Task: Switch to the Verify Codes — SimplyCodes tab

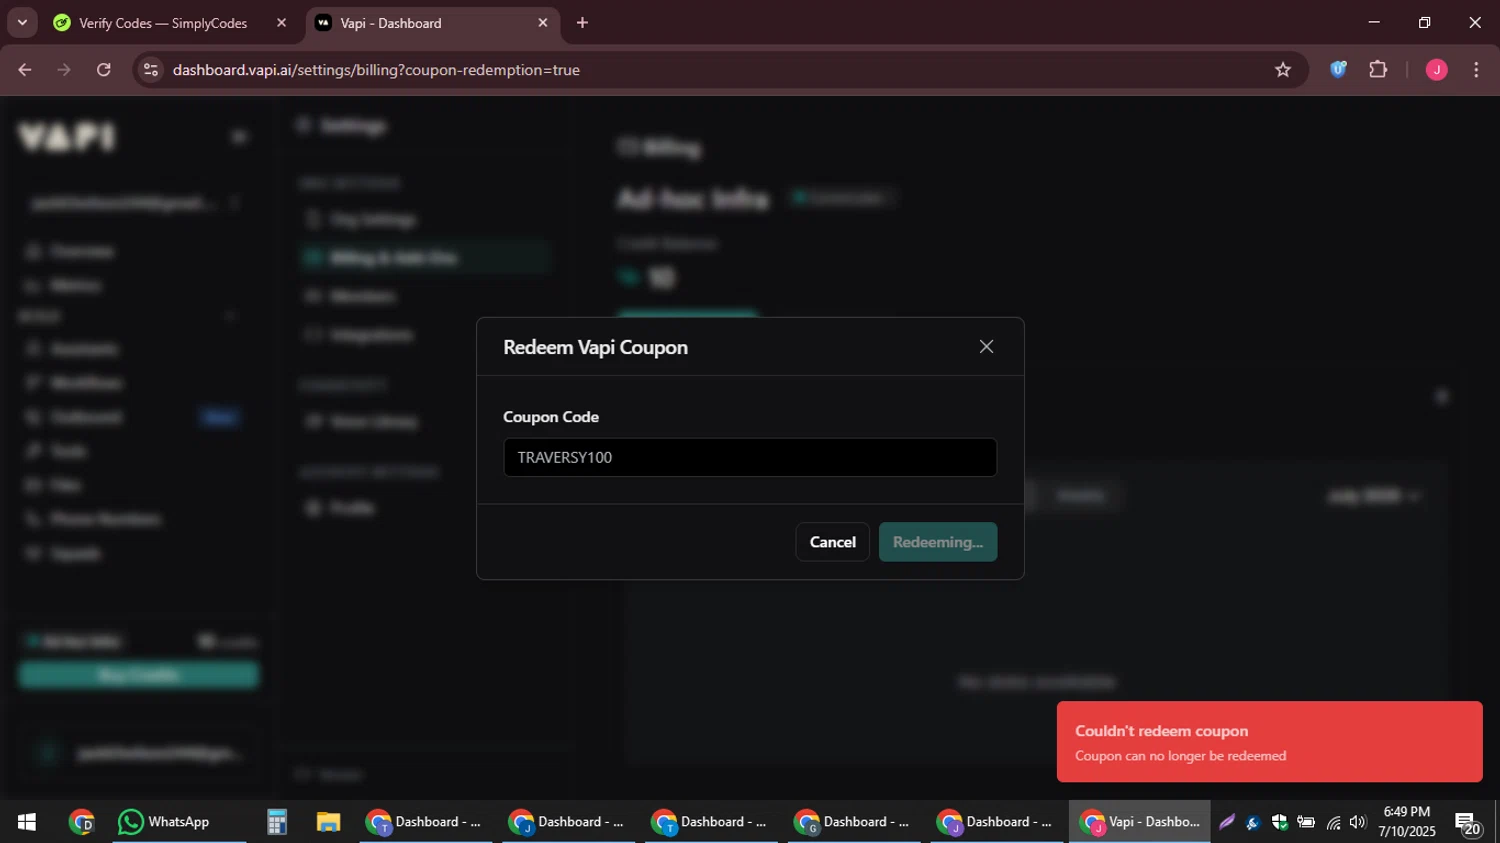Action: click(x=162, y=23)
